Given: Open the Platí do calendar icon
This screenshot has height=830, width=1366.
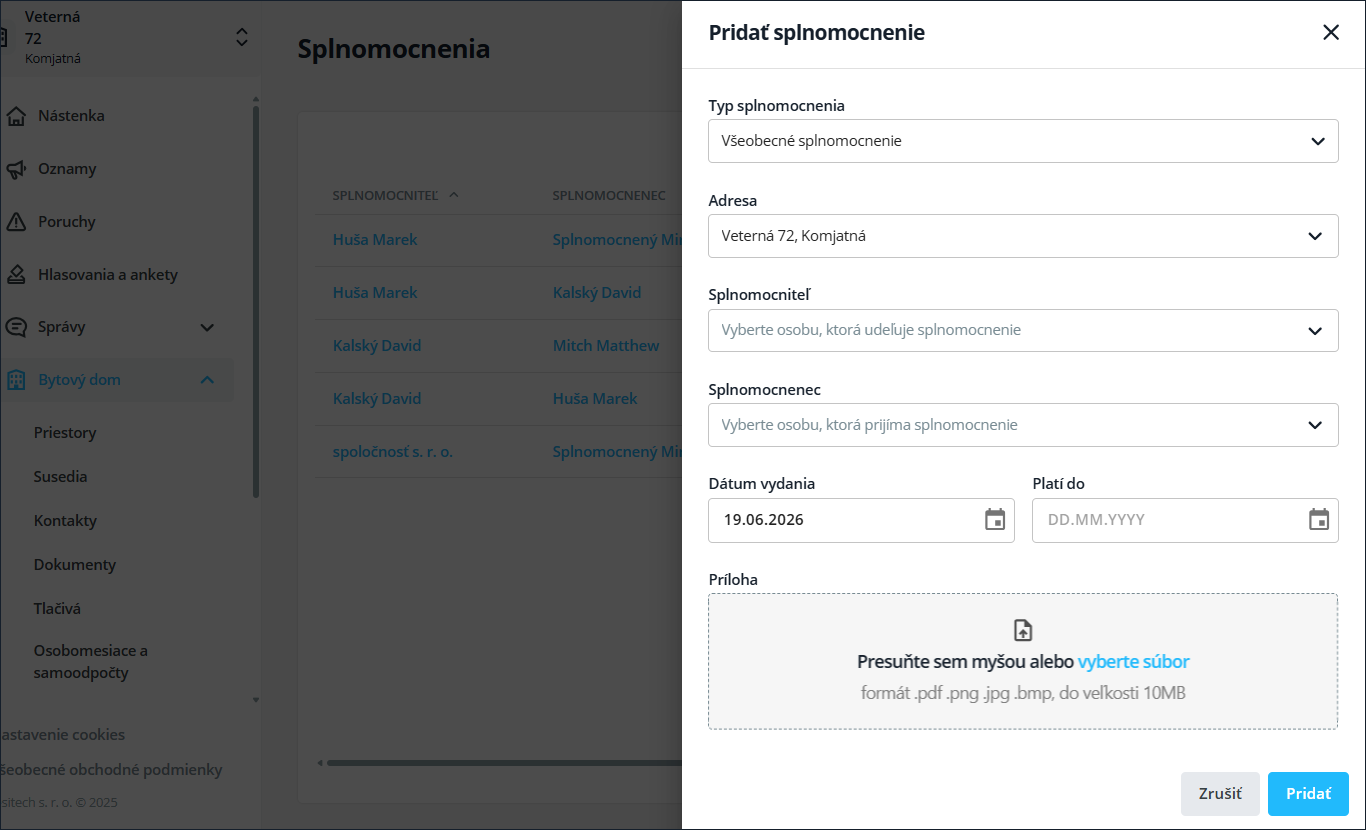Looking at the screenshot, I should 1319,520.
